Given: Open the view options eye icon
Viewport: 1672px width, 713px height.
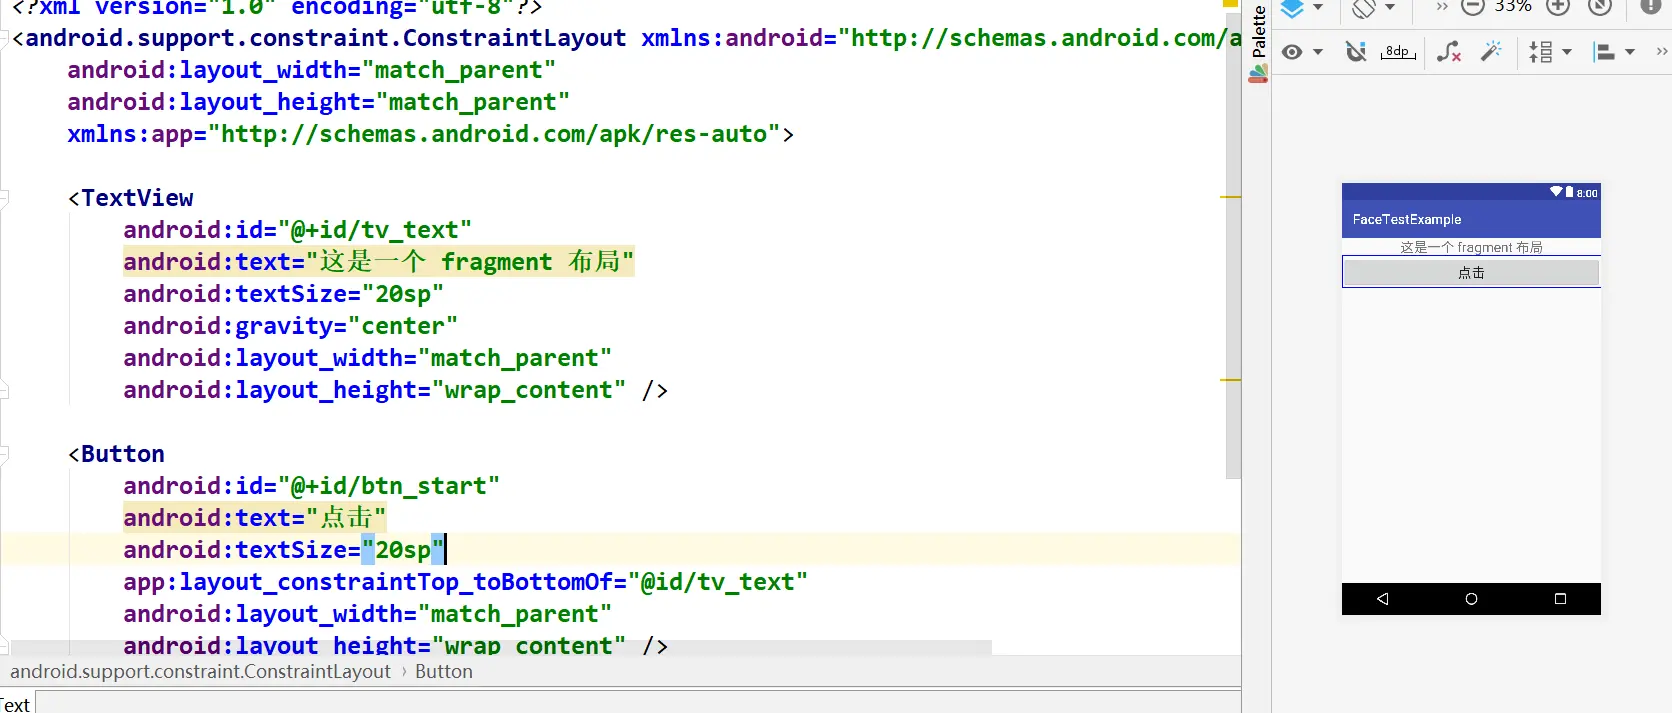Looking at the screenshot, I should [1292, 52].
